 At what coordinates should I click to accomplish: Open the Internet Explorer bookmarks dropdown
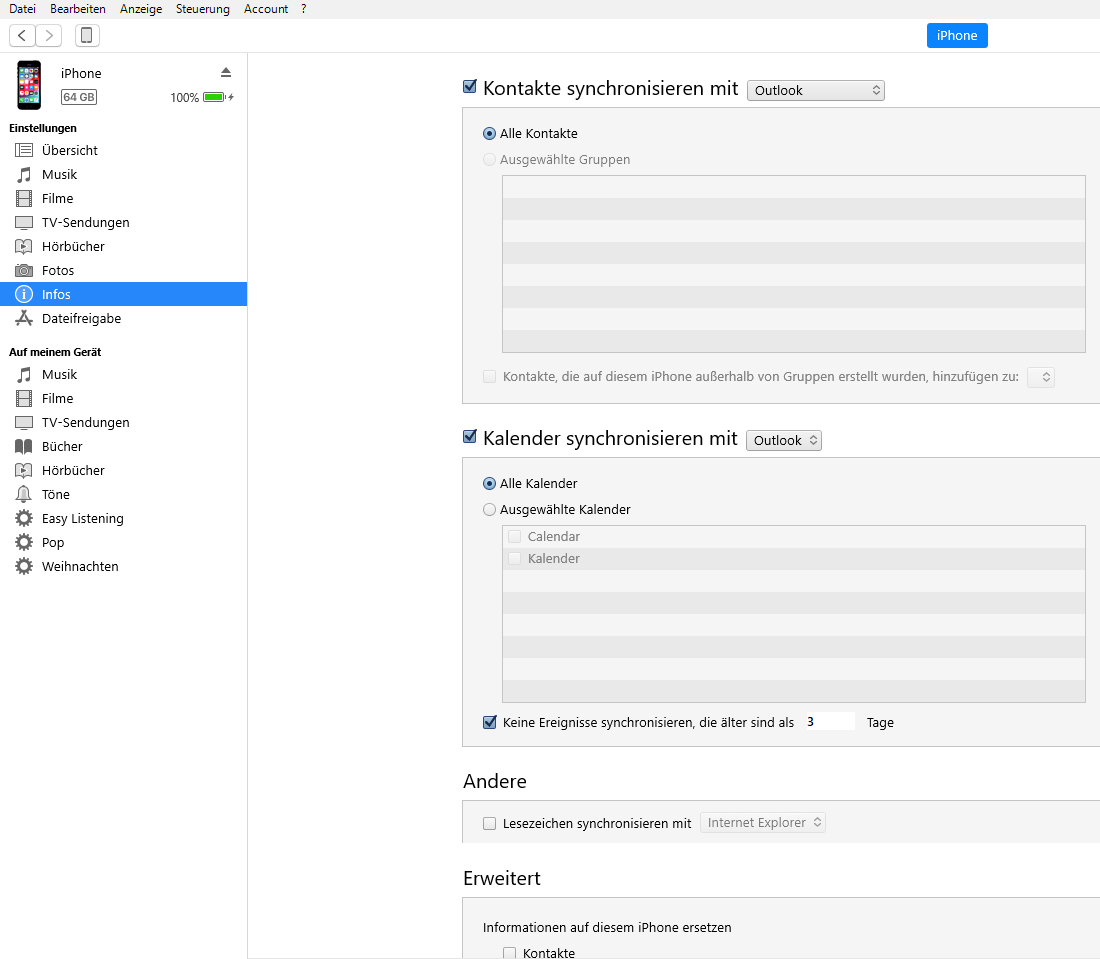click(x=763, y=823)
